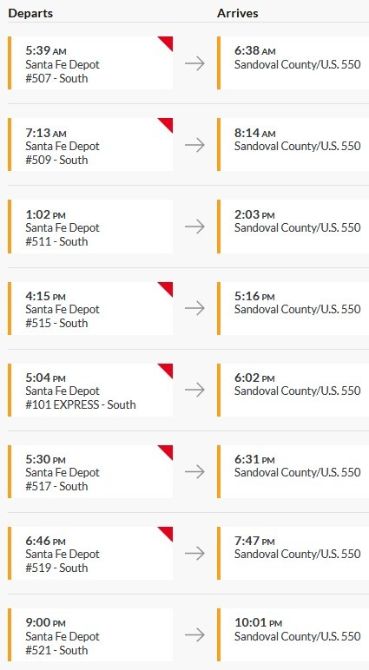This screenshot has height=670, width=369.
Task: Click the Arrives column header
Action: [237, 13]
